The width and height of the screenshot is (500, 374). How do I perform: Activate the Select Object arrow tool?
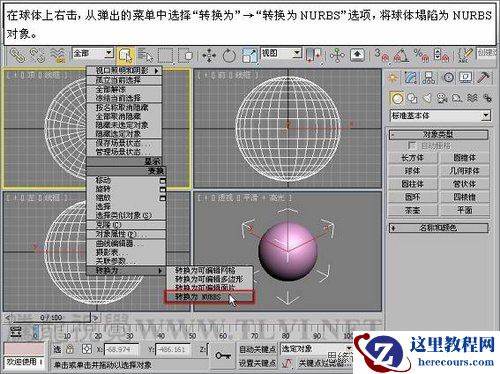coord(125,56)
